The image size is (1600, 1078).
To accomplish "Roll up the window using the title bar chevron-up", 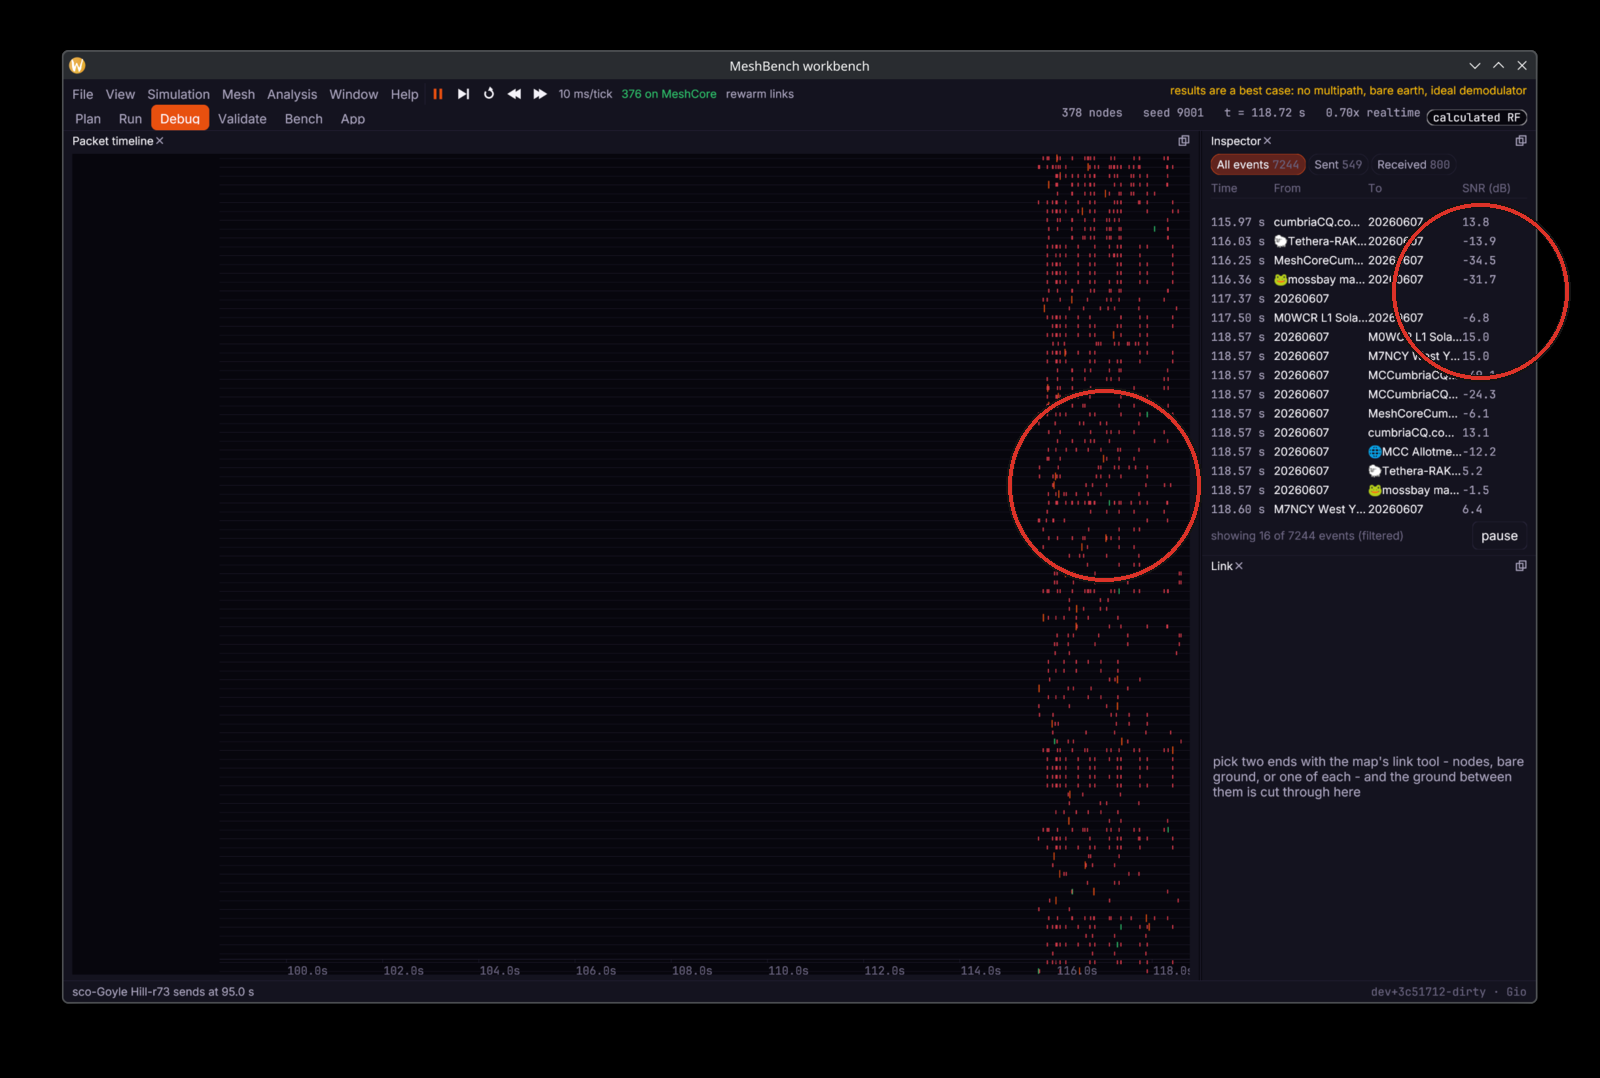I will (1498, 66).
